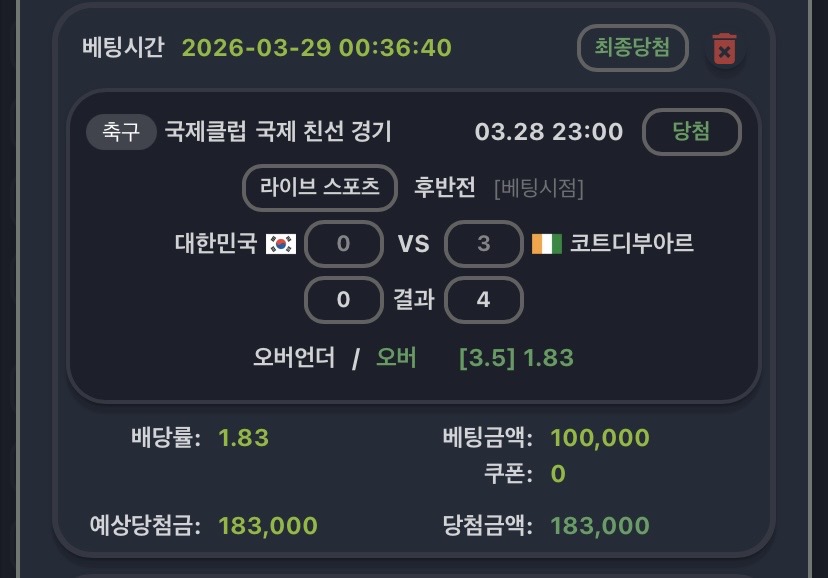This screenshot has height=578, width=828.
Task: Click the final result score 0 box
Action: click(343, 300)
